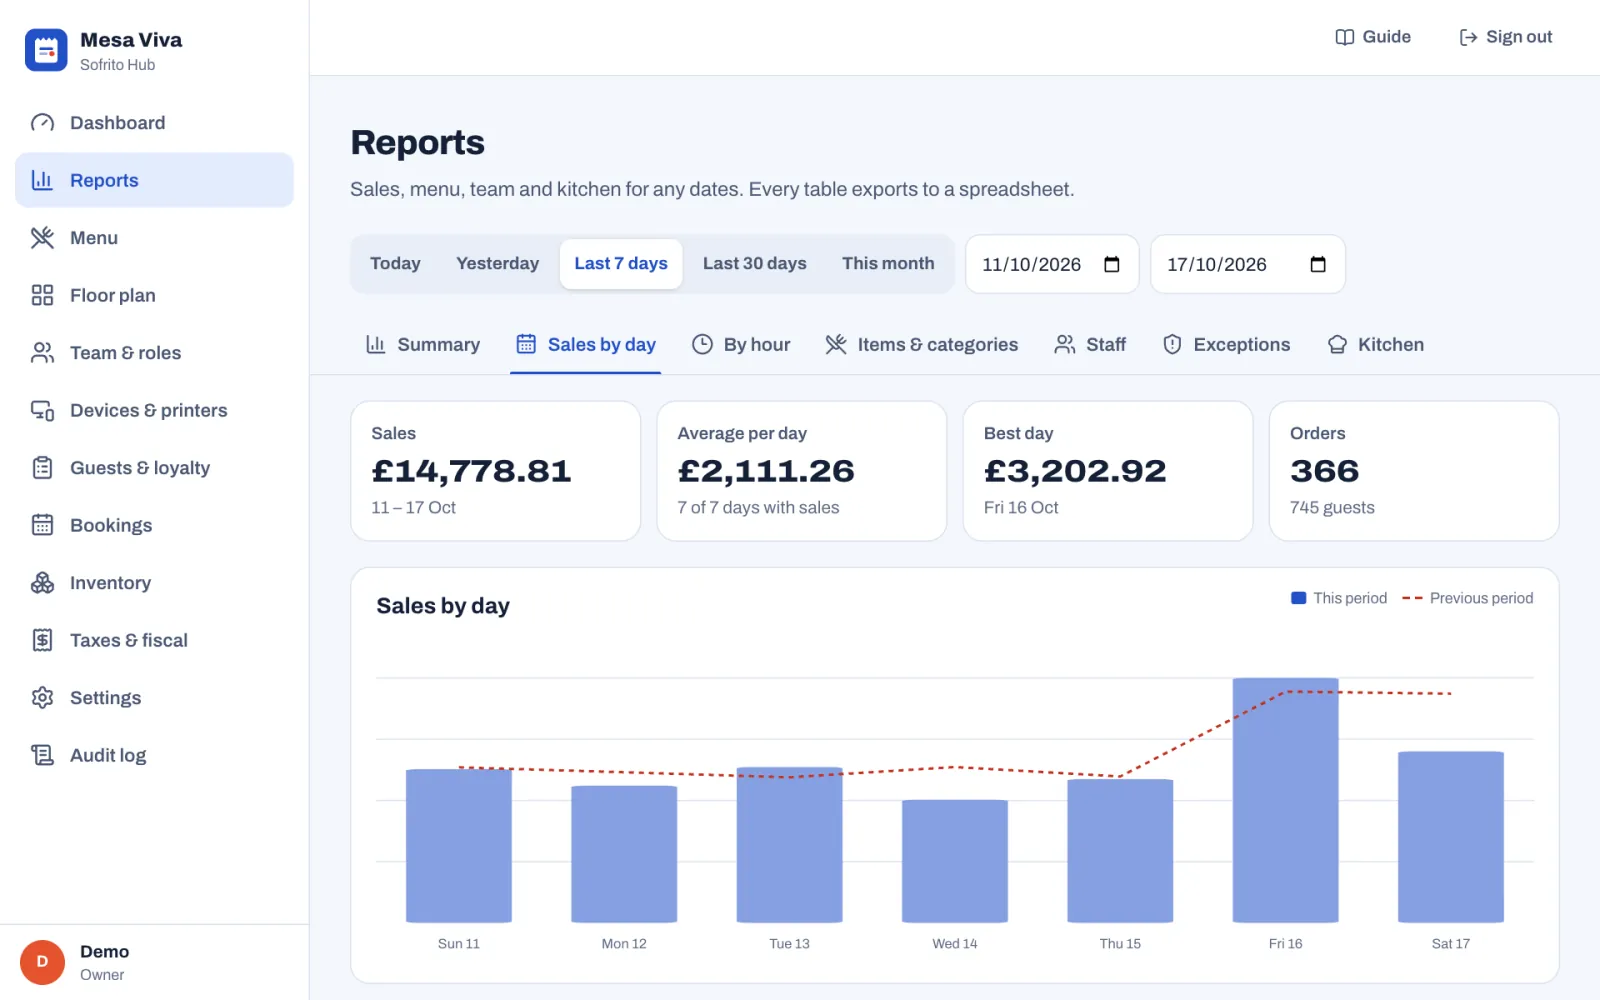Select the Last 30 days range
This screenshot has height=1000, width=1600.
coord(754,264)
